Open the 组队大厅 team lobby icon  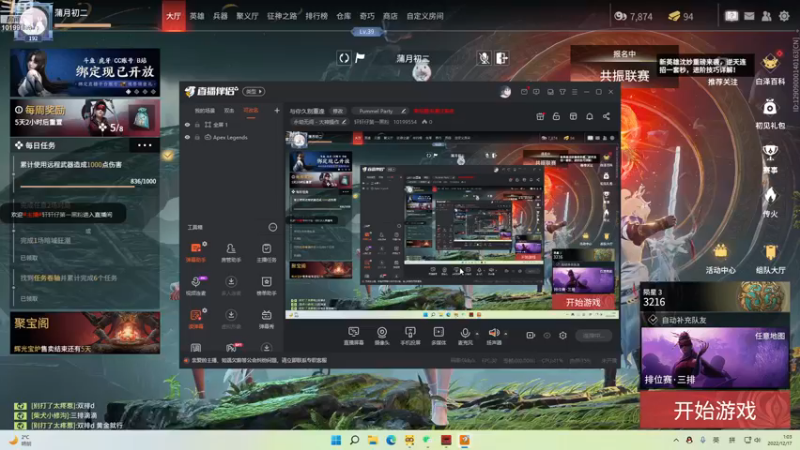pos(770,259)
